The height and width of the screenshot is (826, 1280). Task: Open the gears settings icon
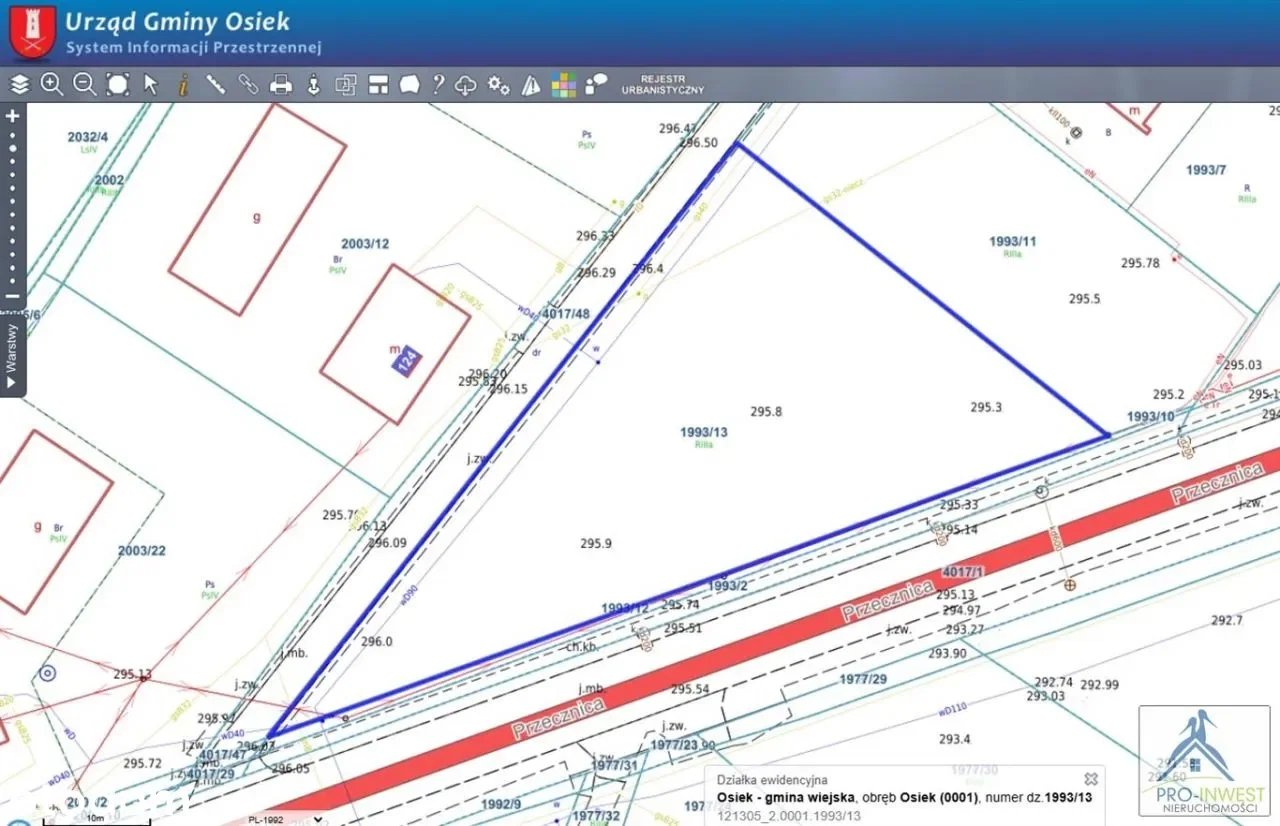(498, 85)
